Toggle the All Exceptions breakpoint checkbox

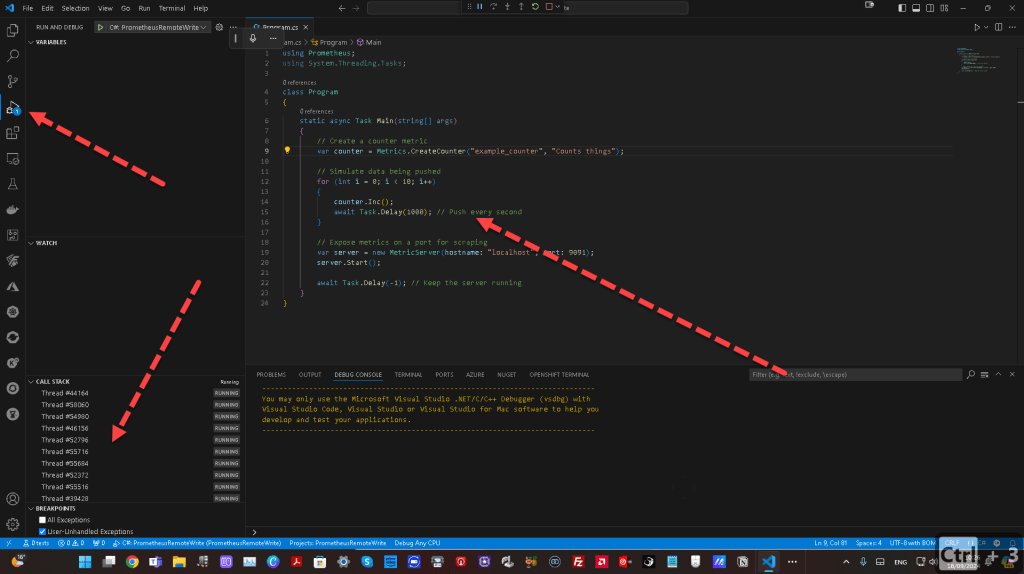42,520
